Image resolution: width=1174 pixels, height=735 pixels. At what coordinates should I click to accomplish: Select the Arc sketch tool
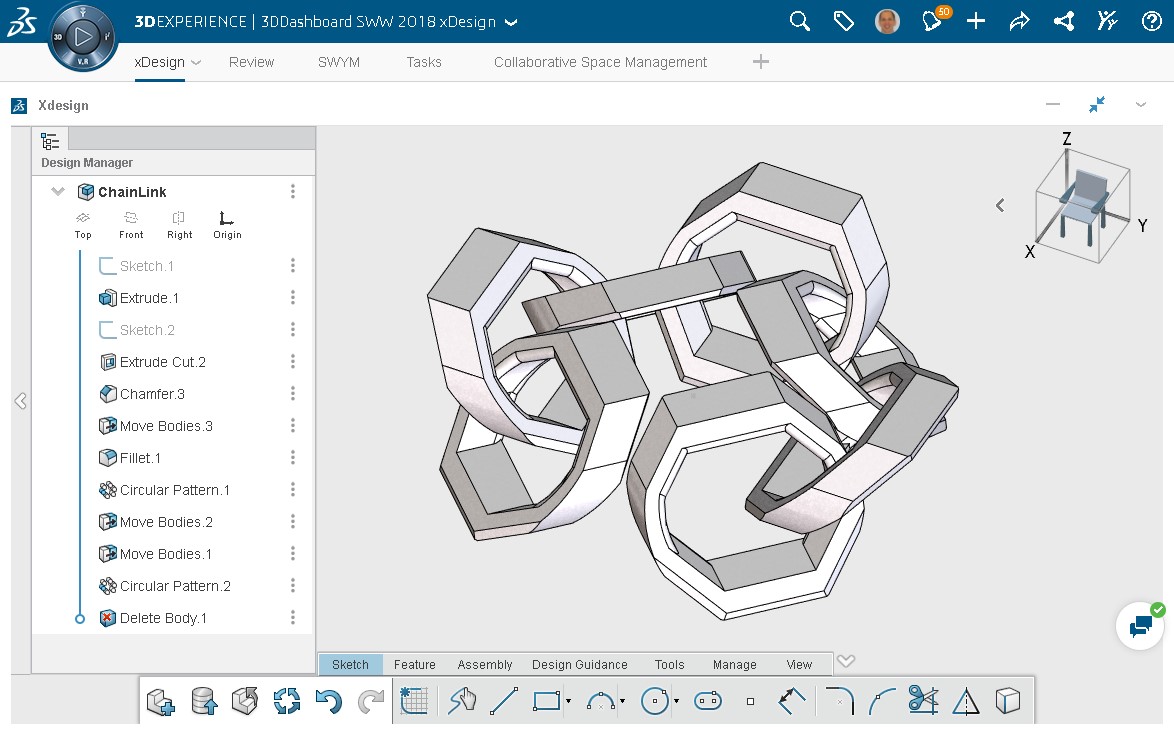[x=600, y=701]
